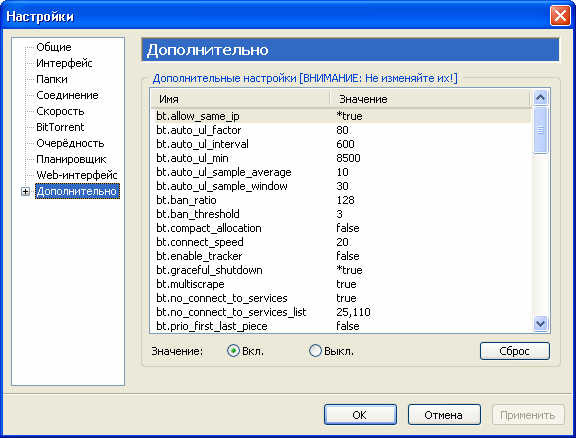
Task: Expand the Дополнительно tree node
Action: pos(25,191)
